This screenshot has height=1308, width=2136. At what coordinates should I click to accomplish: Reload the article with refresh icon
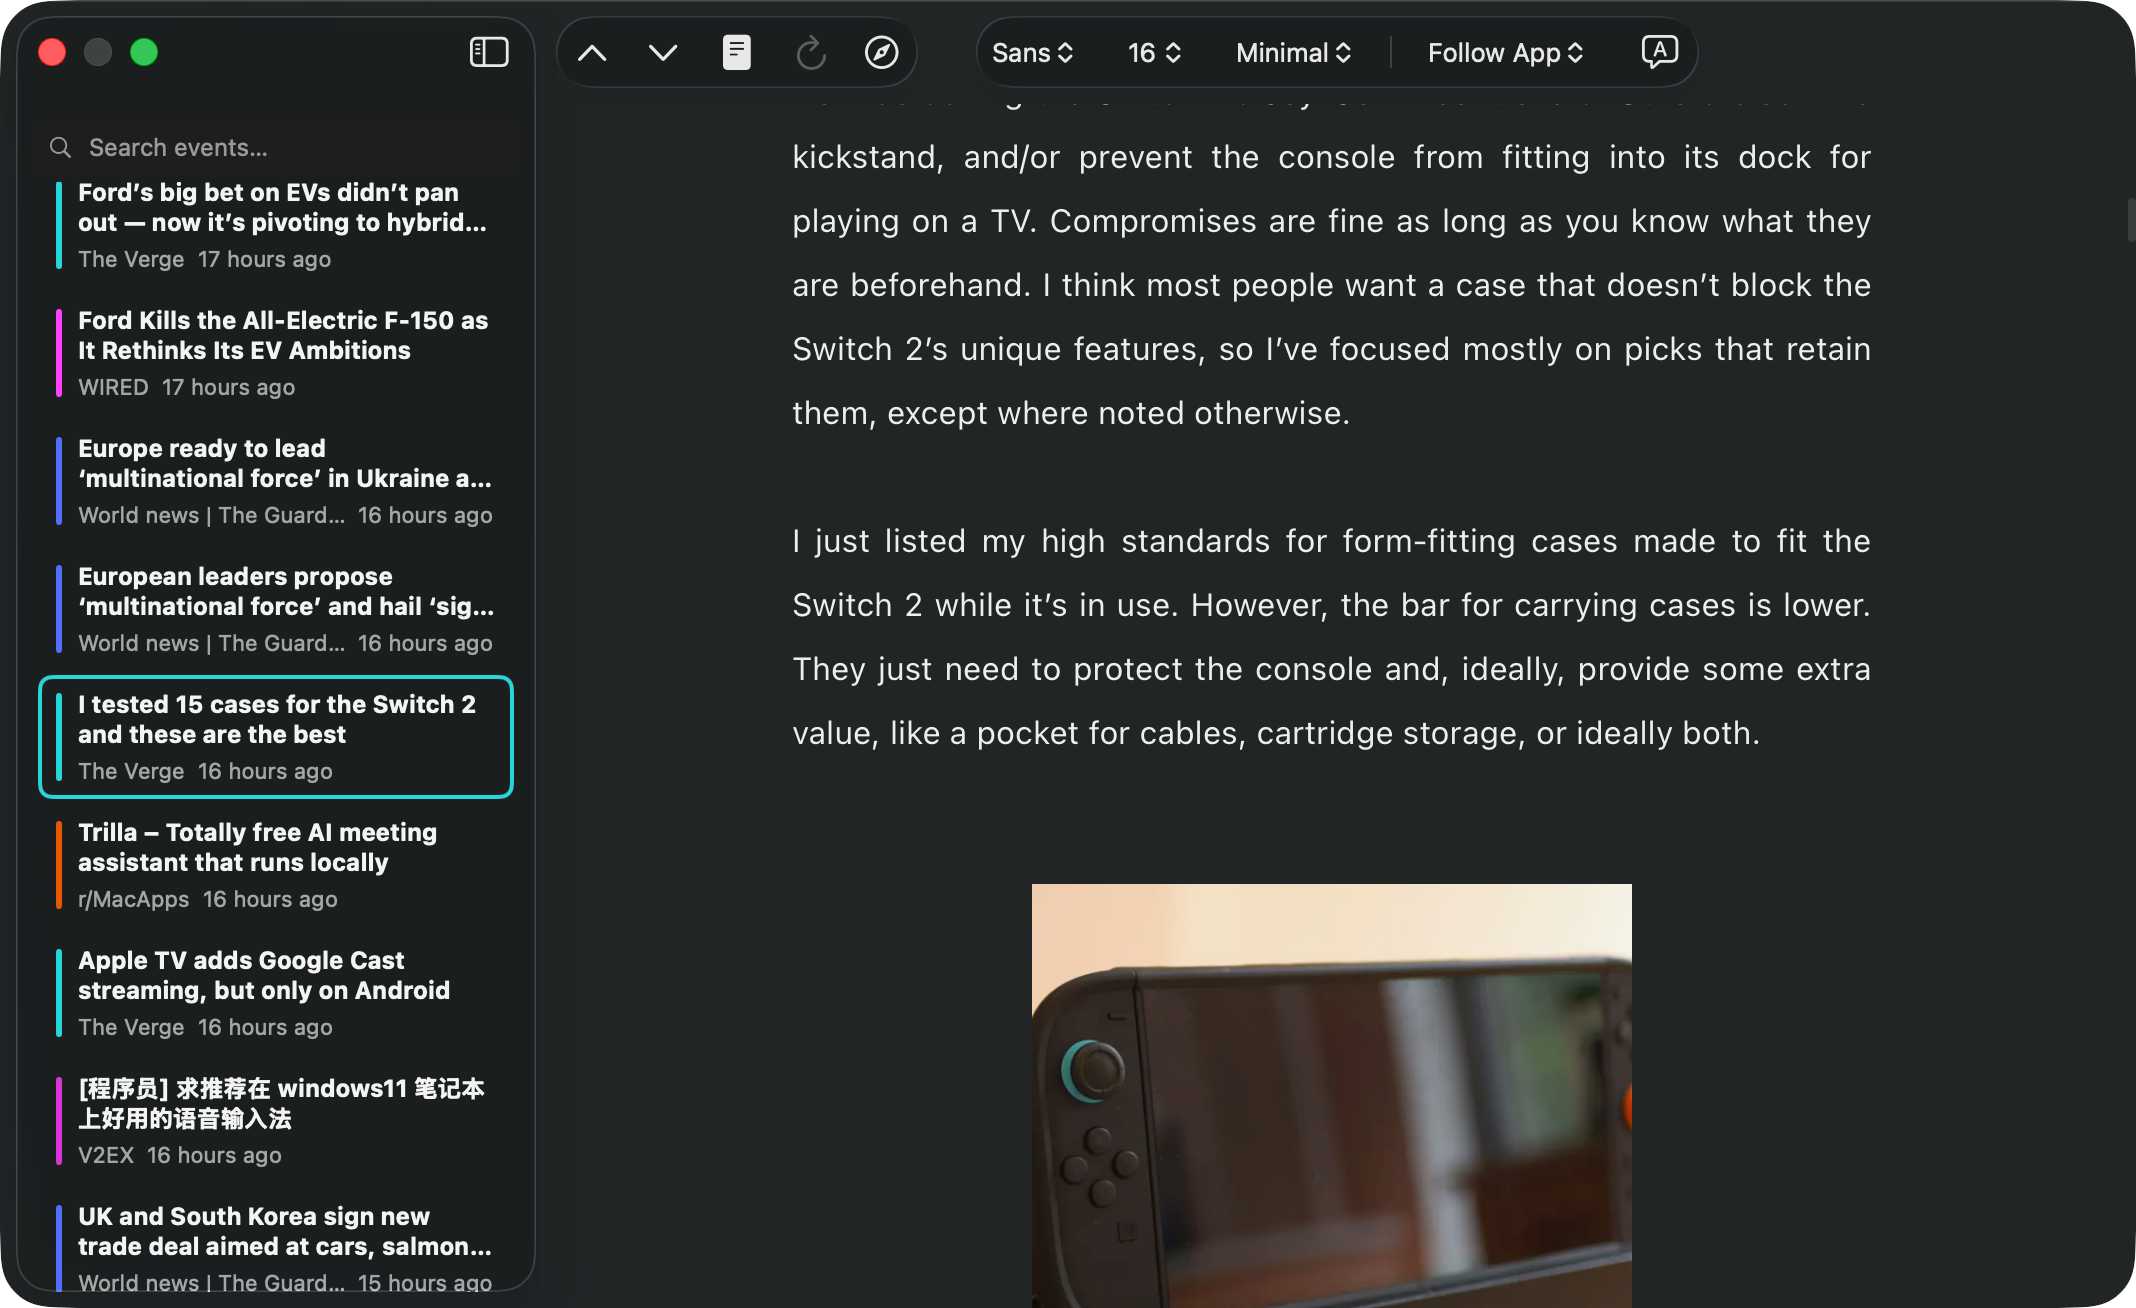(811, 53)
